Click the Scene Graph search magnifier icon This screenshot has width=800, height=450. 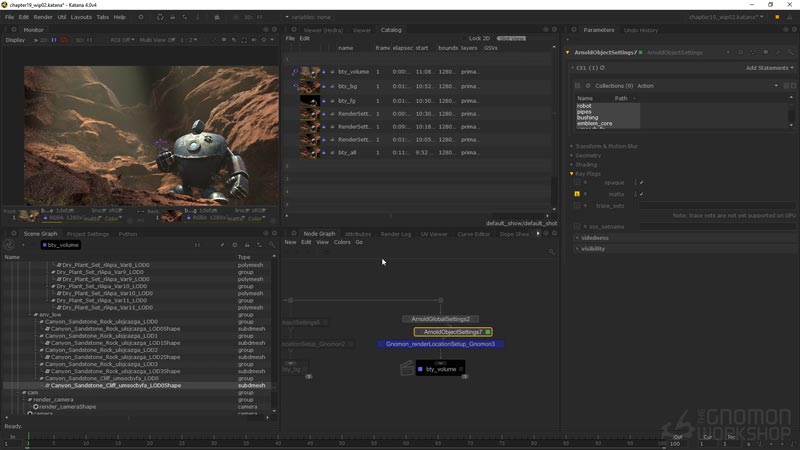pyautogui.click(x=271, y=245)
